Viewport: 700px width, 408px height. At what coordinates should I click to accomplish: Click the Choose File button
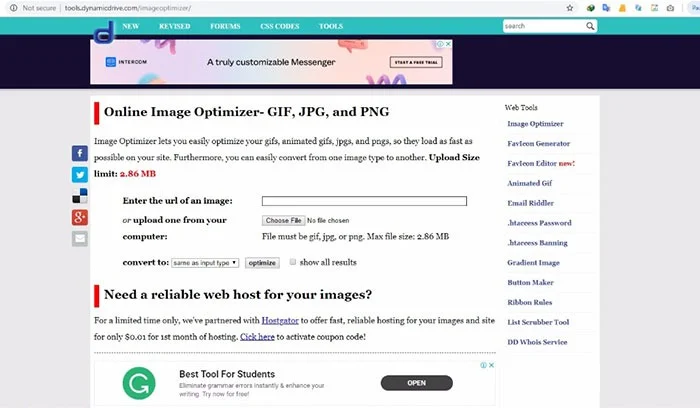tap(283, 221)
